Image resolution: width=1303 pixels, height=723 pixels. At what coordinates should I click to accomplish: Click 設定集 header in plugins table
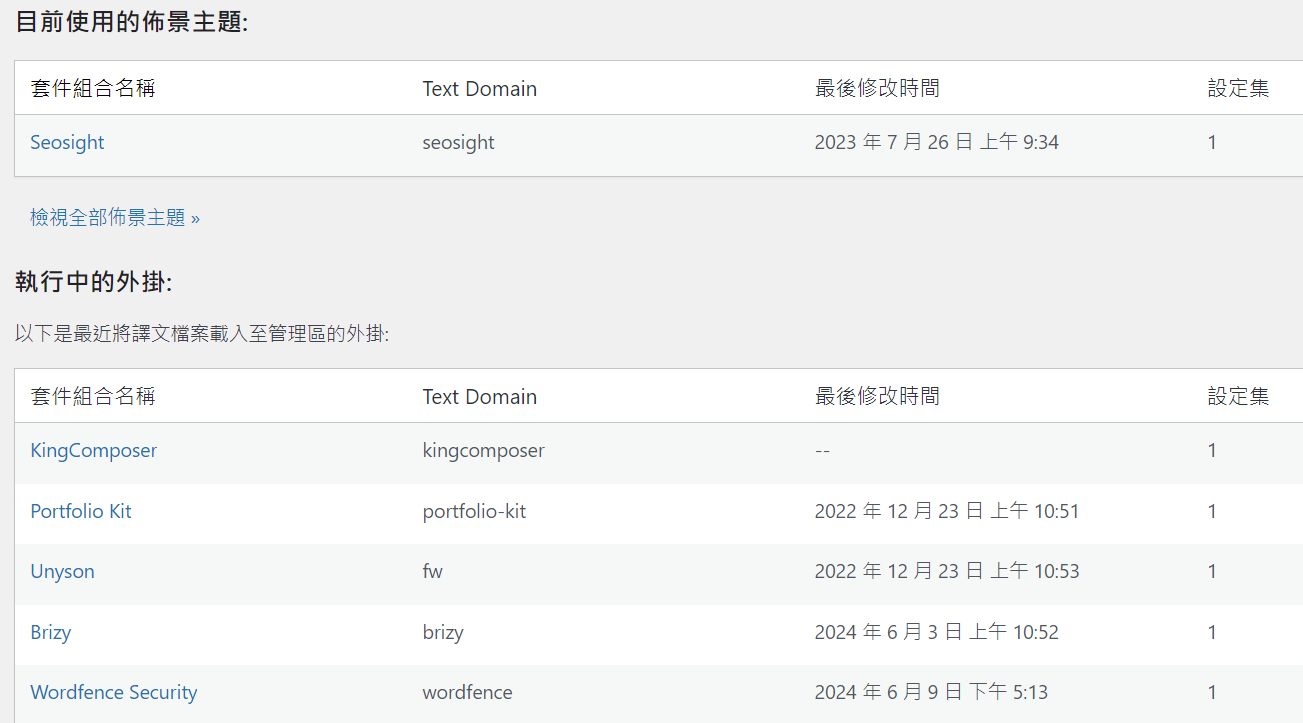click(x=1238, y=396)
